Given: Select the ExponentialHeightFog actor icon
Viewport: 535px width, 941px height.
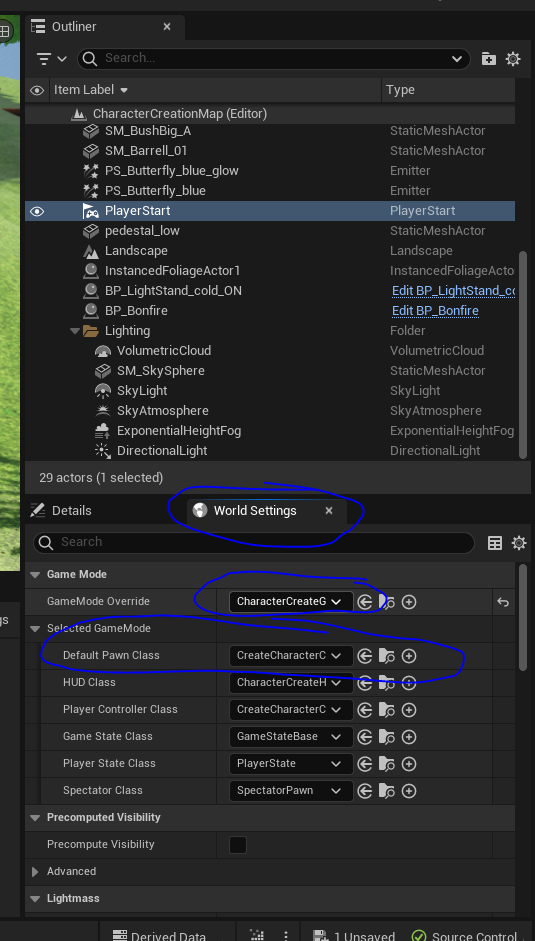Looking at the screenshot, I should tap(103, 431).
